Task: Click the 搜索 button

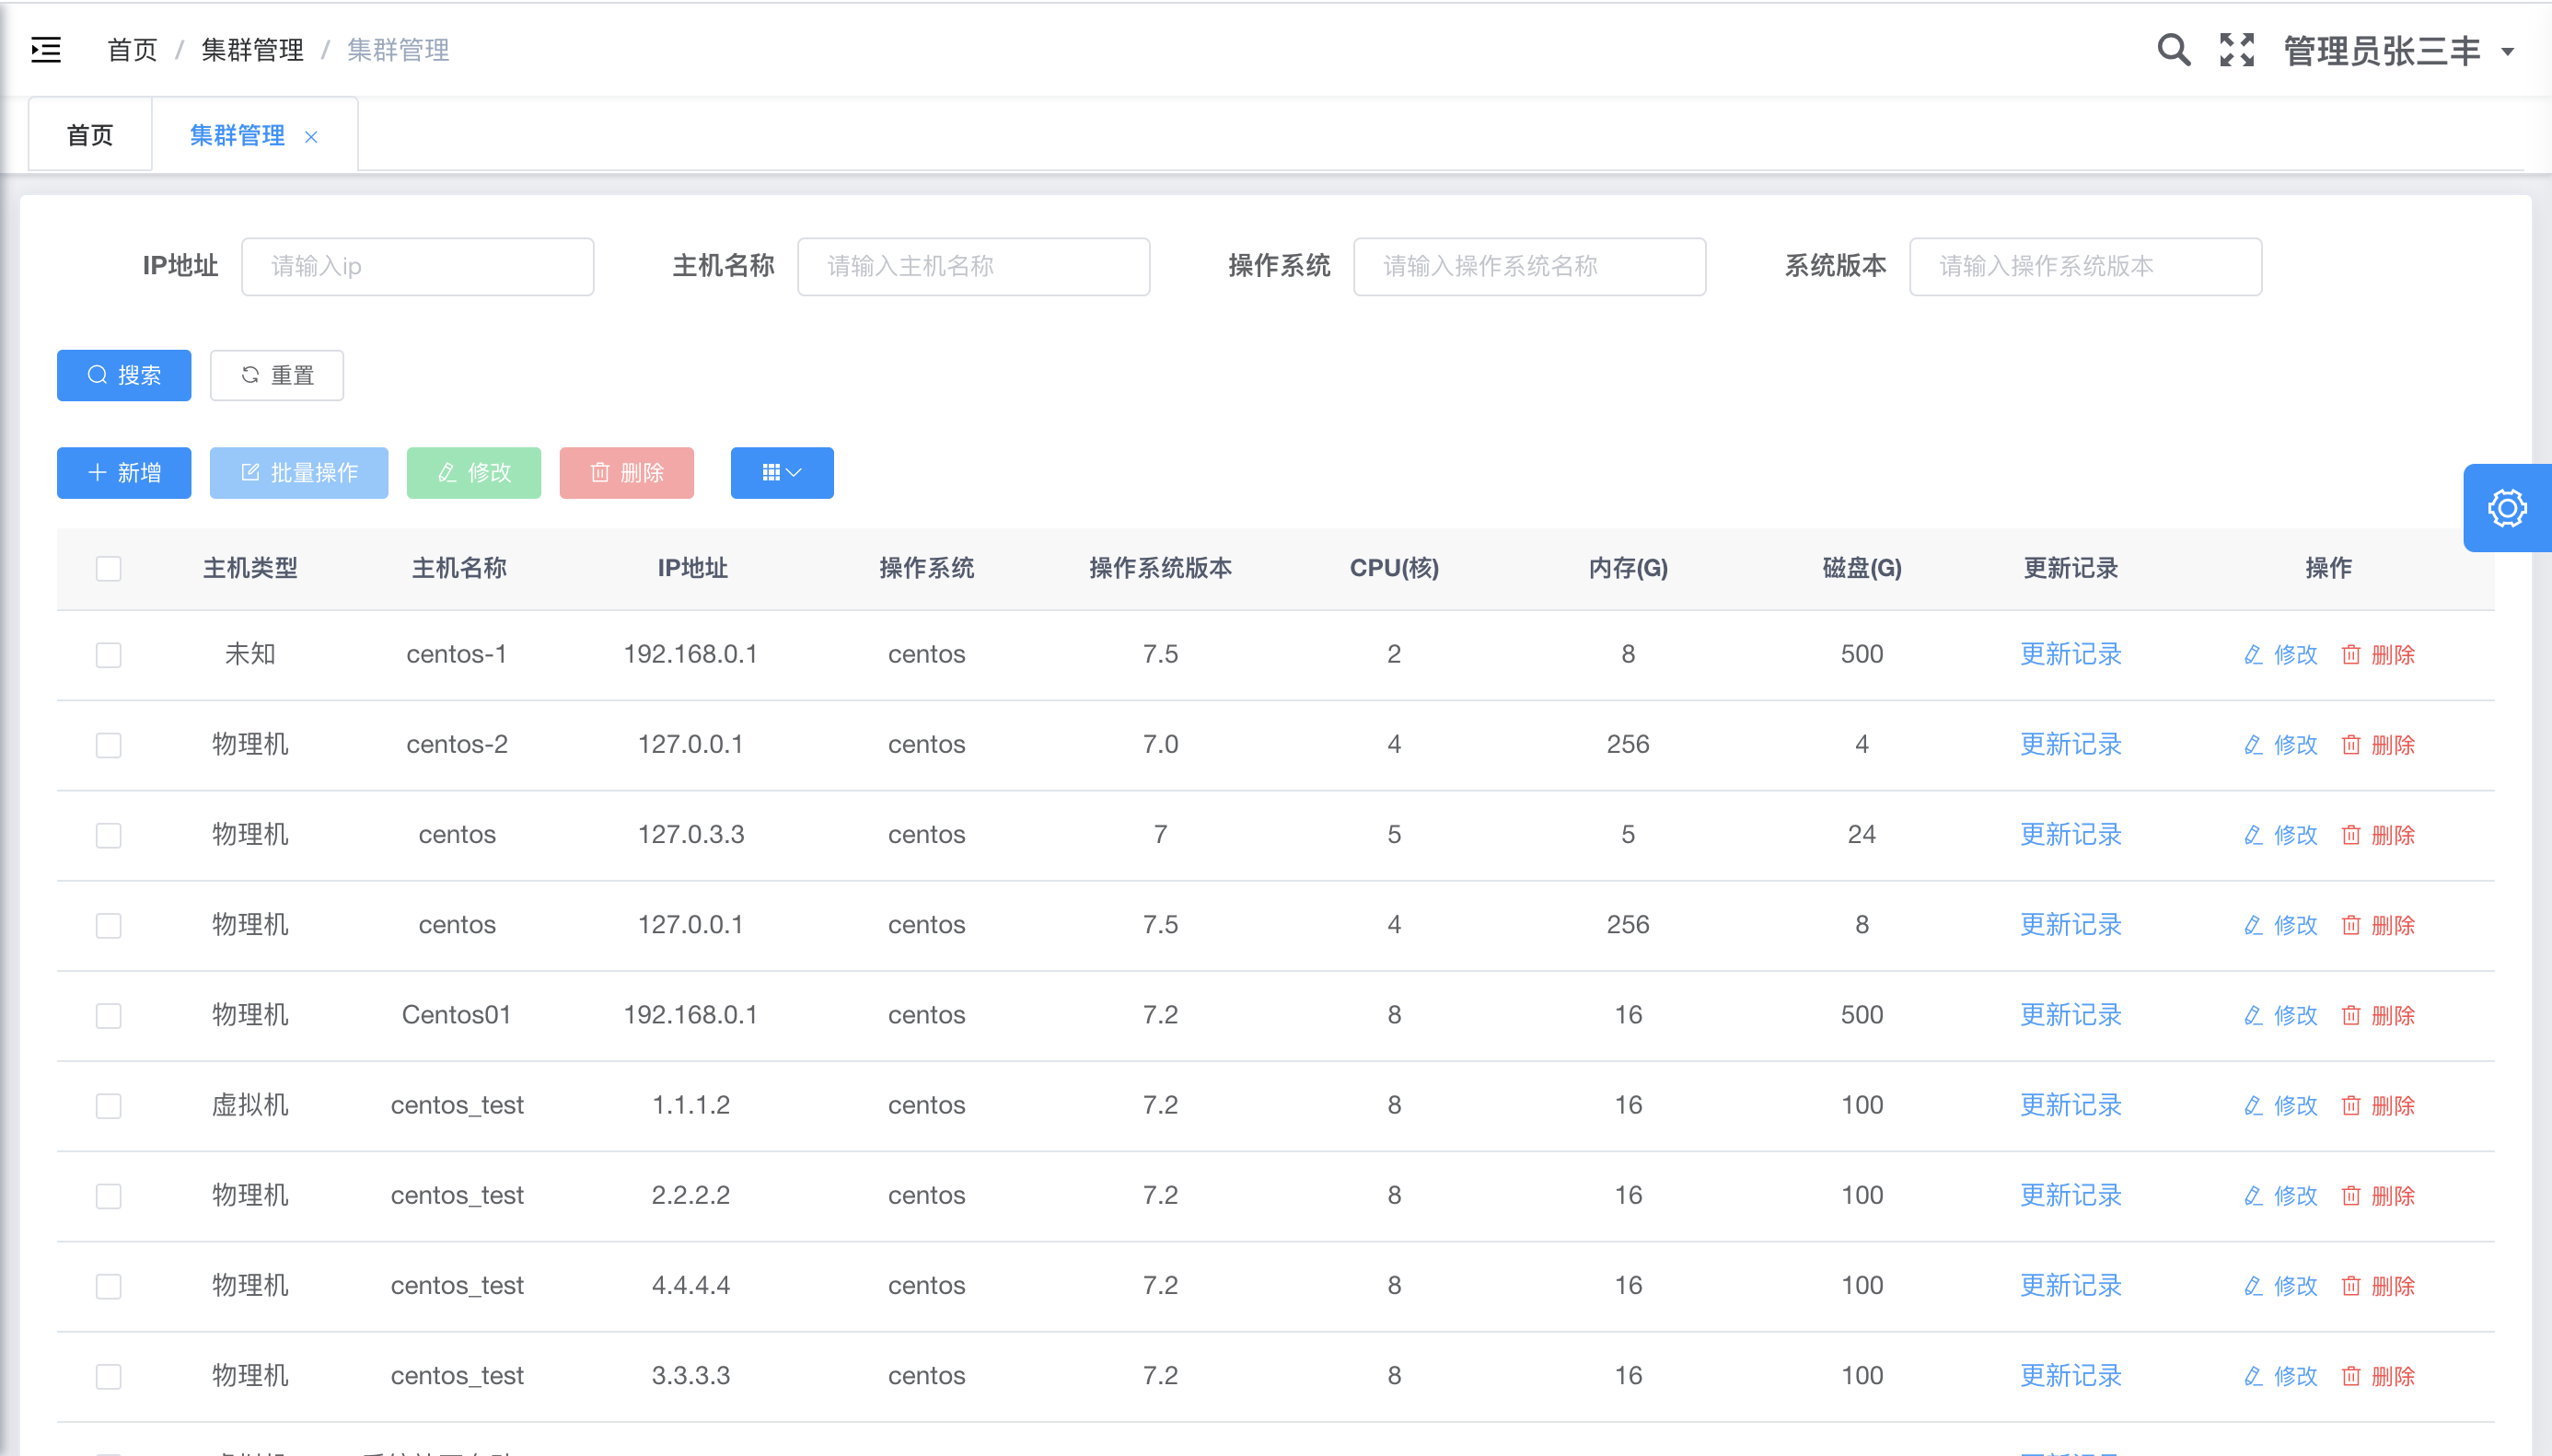Action: click(x=124, y=375)
